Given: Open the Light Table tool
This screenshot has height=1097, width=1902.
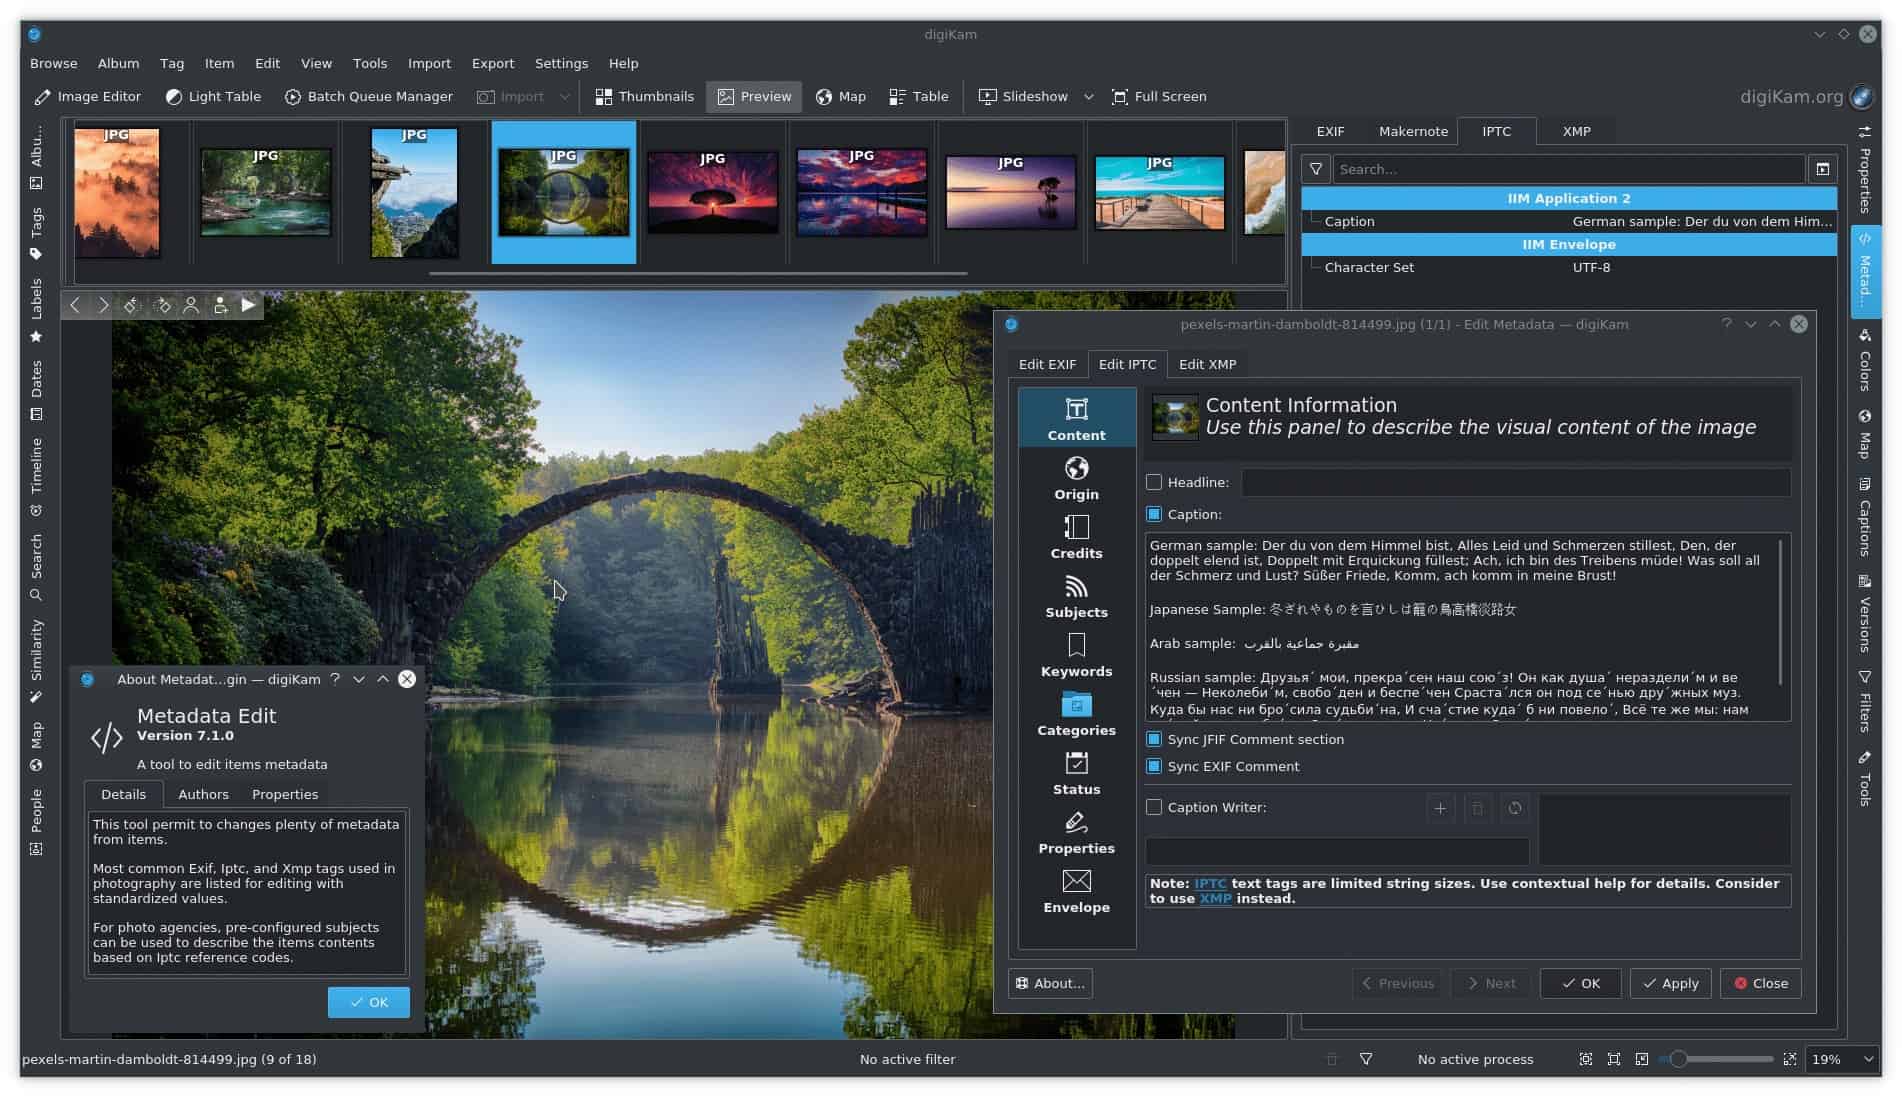Looking at the screenshot, I should [213, 96].
